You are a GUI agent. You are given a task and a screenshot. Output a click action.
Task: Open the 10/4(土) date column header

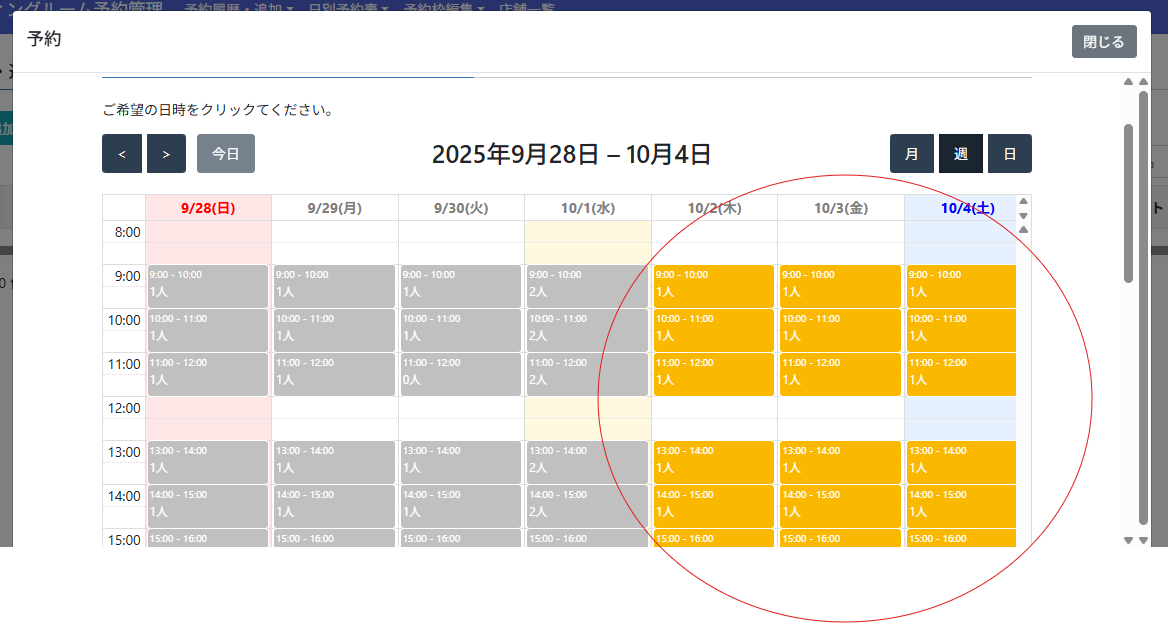(967, 208)
